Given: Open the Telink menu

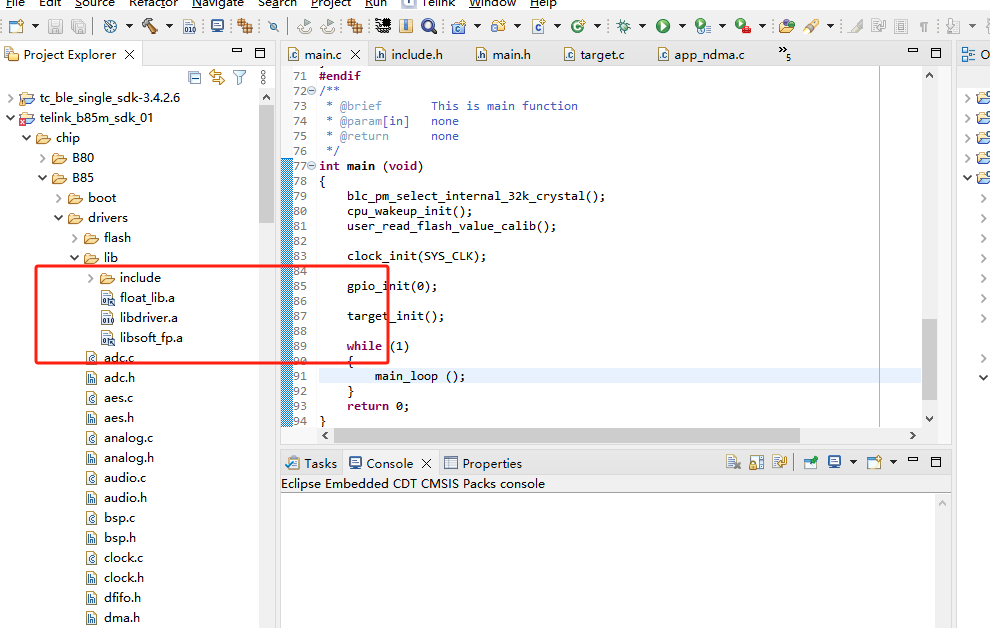Looking at the screenshot, I should click(x=439, y=3).
